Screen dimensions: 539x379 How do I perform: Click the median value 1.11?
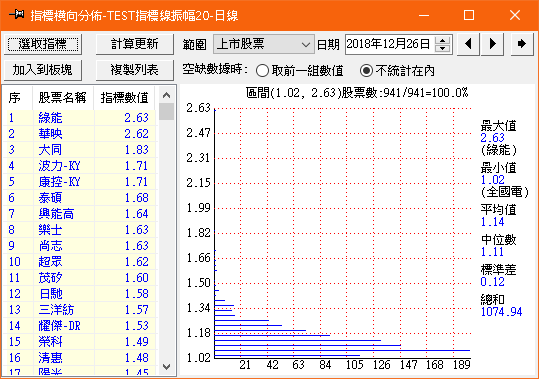(x=492, y=252)
